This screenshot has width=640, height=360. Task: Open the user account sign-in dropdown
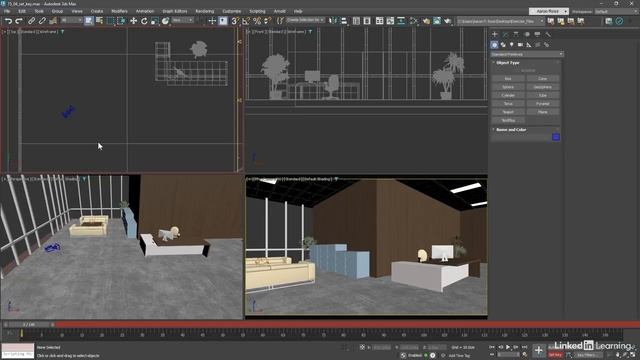[549, 11]
